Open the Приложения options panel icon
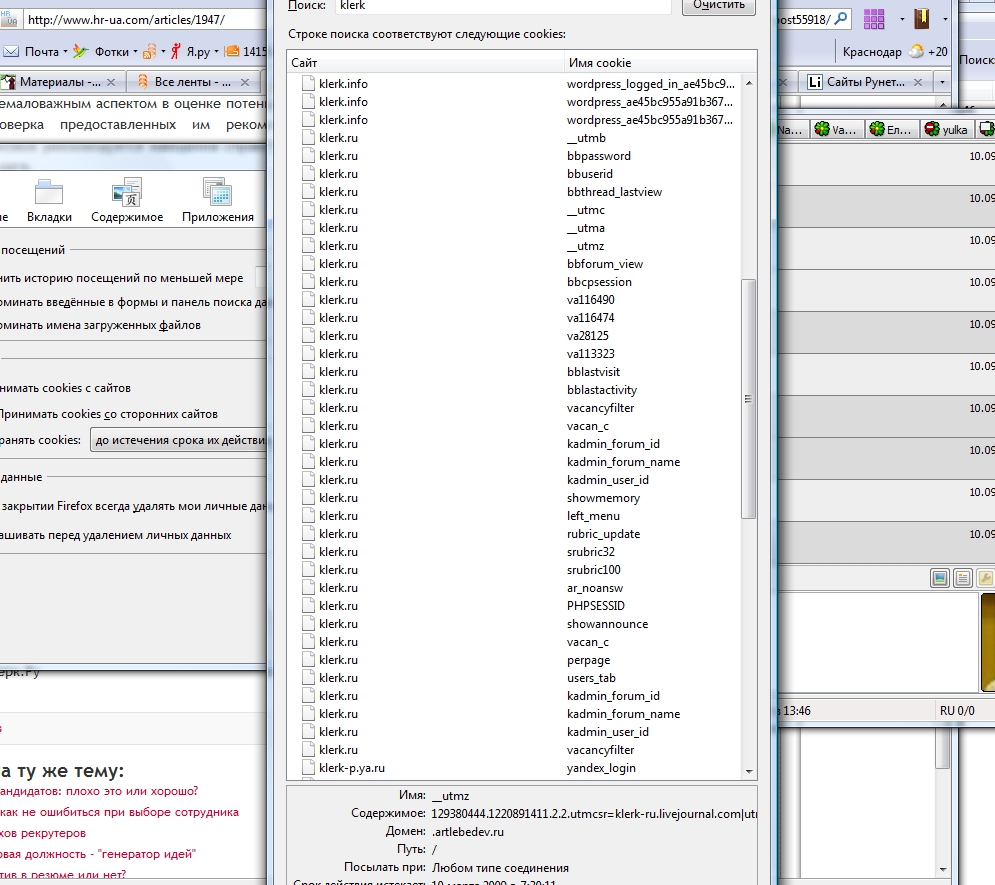 point(217,192)
